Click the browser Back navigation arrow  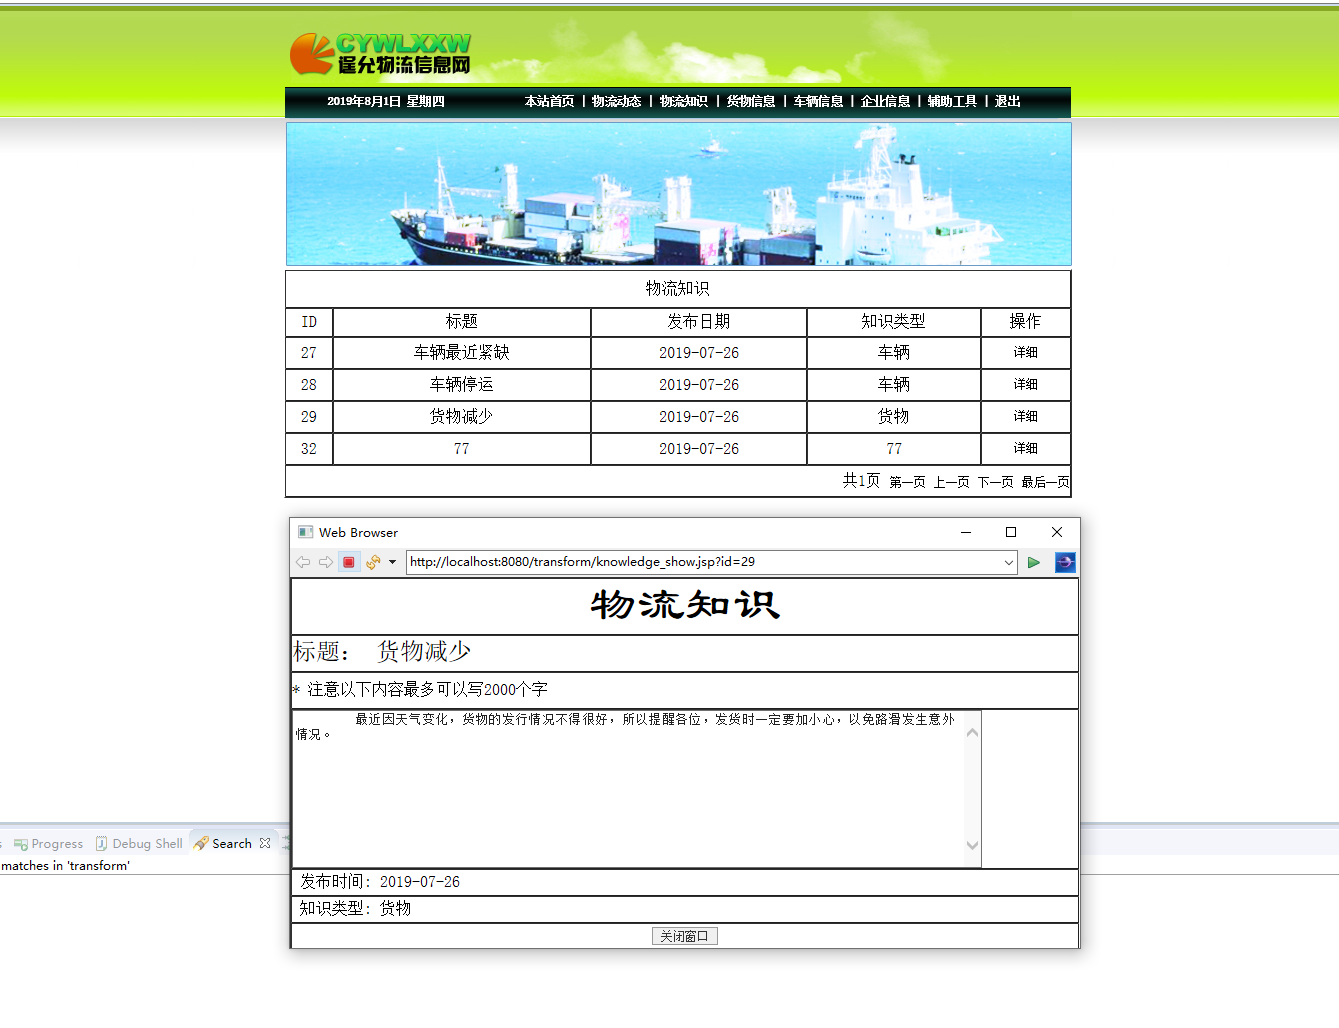tap(303, 562)
